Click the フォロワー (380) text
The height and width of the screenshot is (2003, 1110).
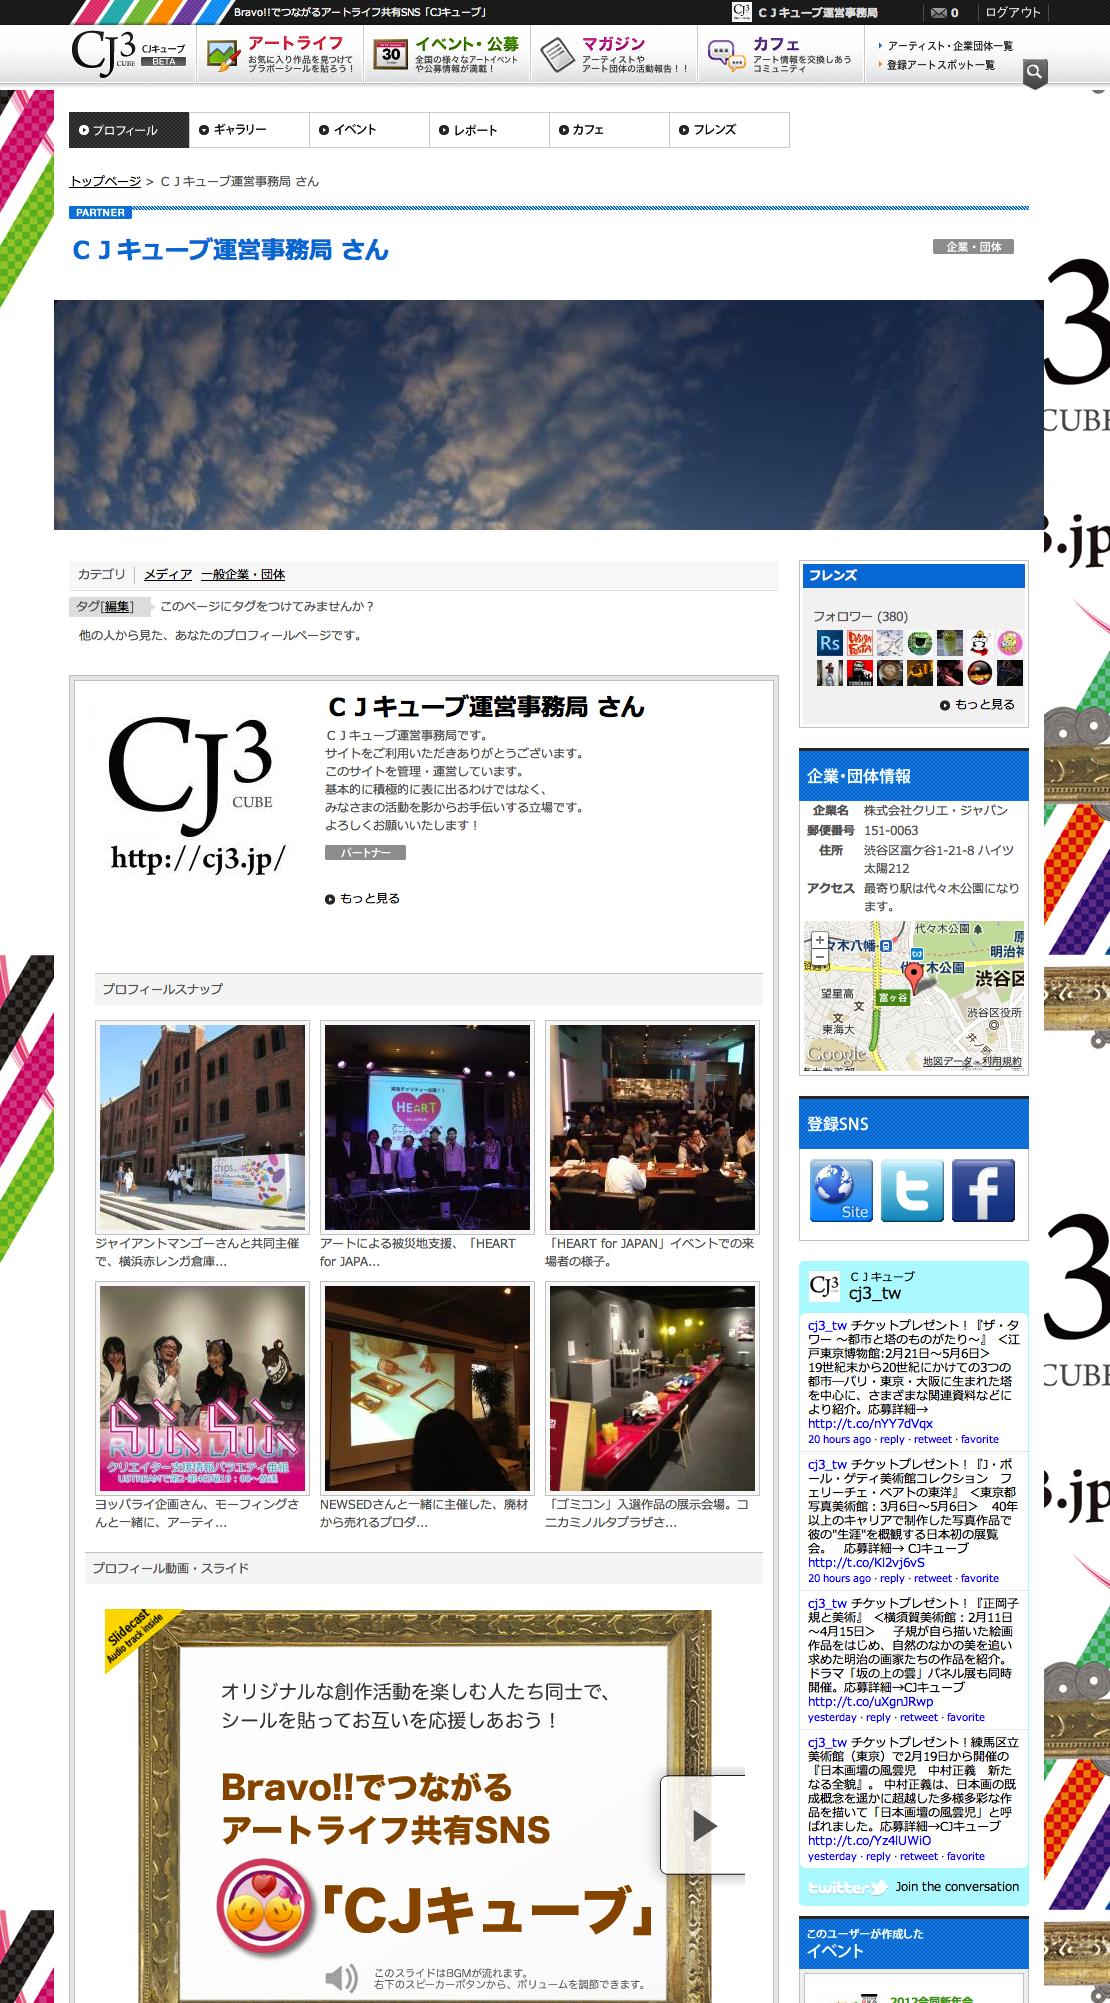860,616
